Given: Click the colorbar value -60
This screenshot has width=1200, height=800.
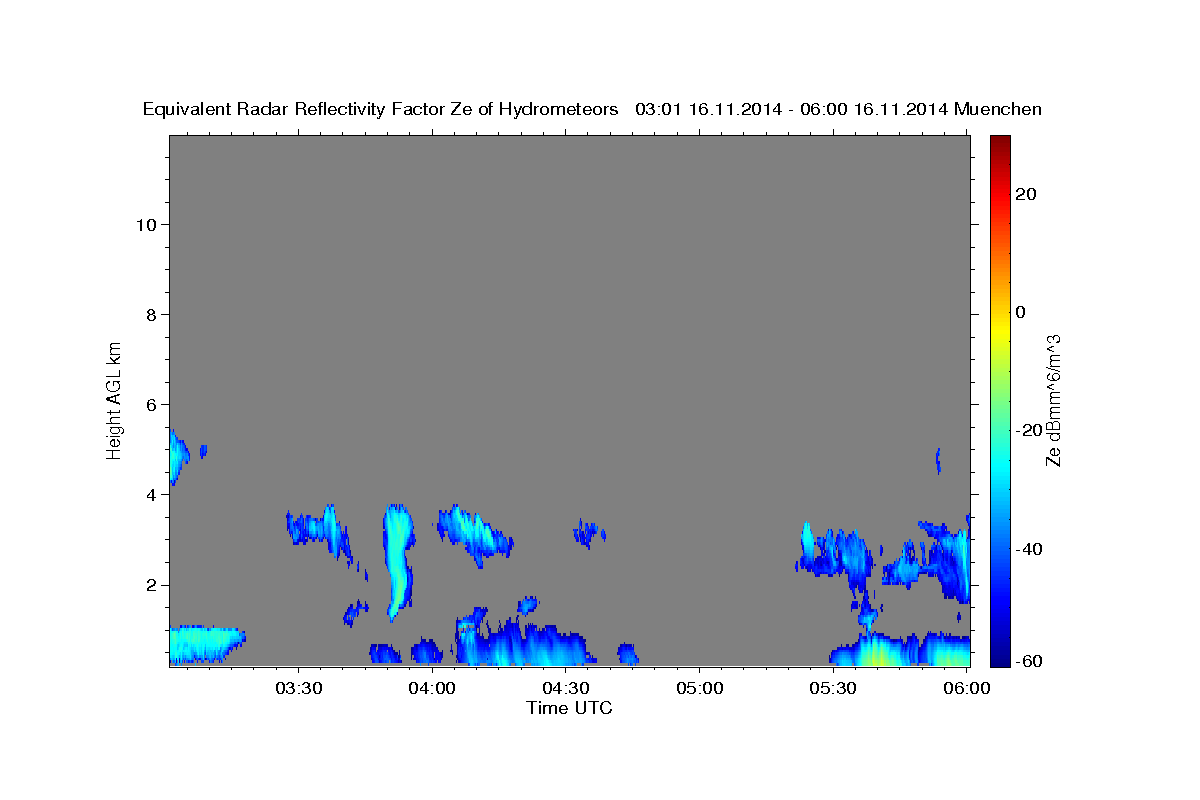Looking at the screenshot, I should pyautogui.click(x=1030, y=661).
